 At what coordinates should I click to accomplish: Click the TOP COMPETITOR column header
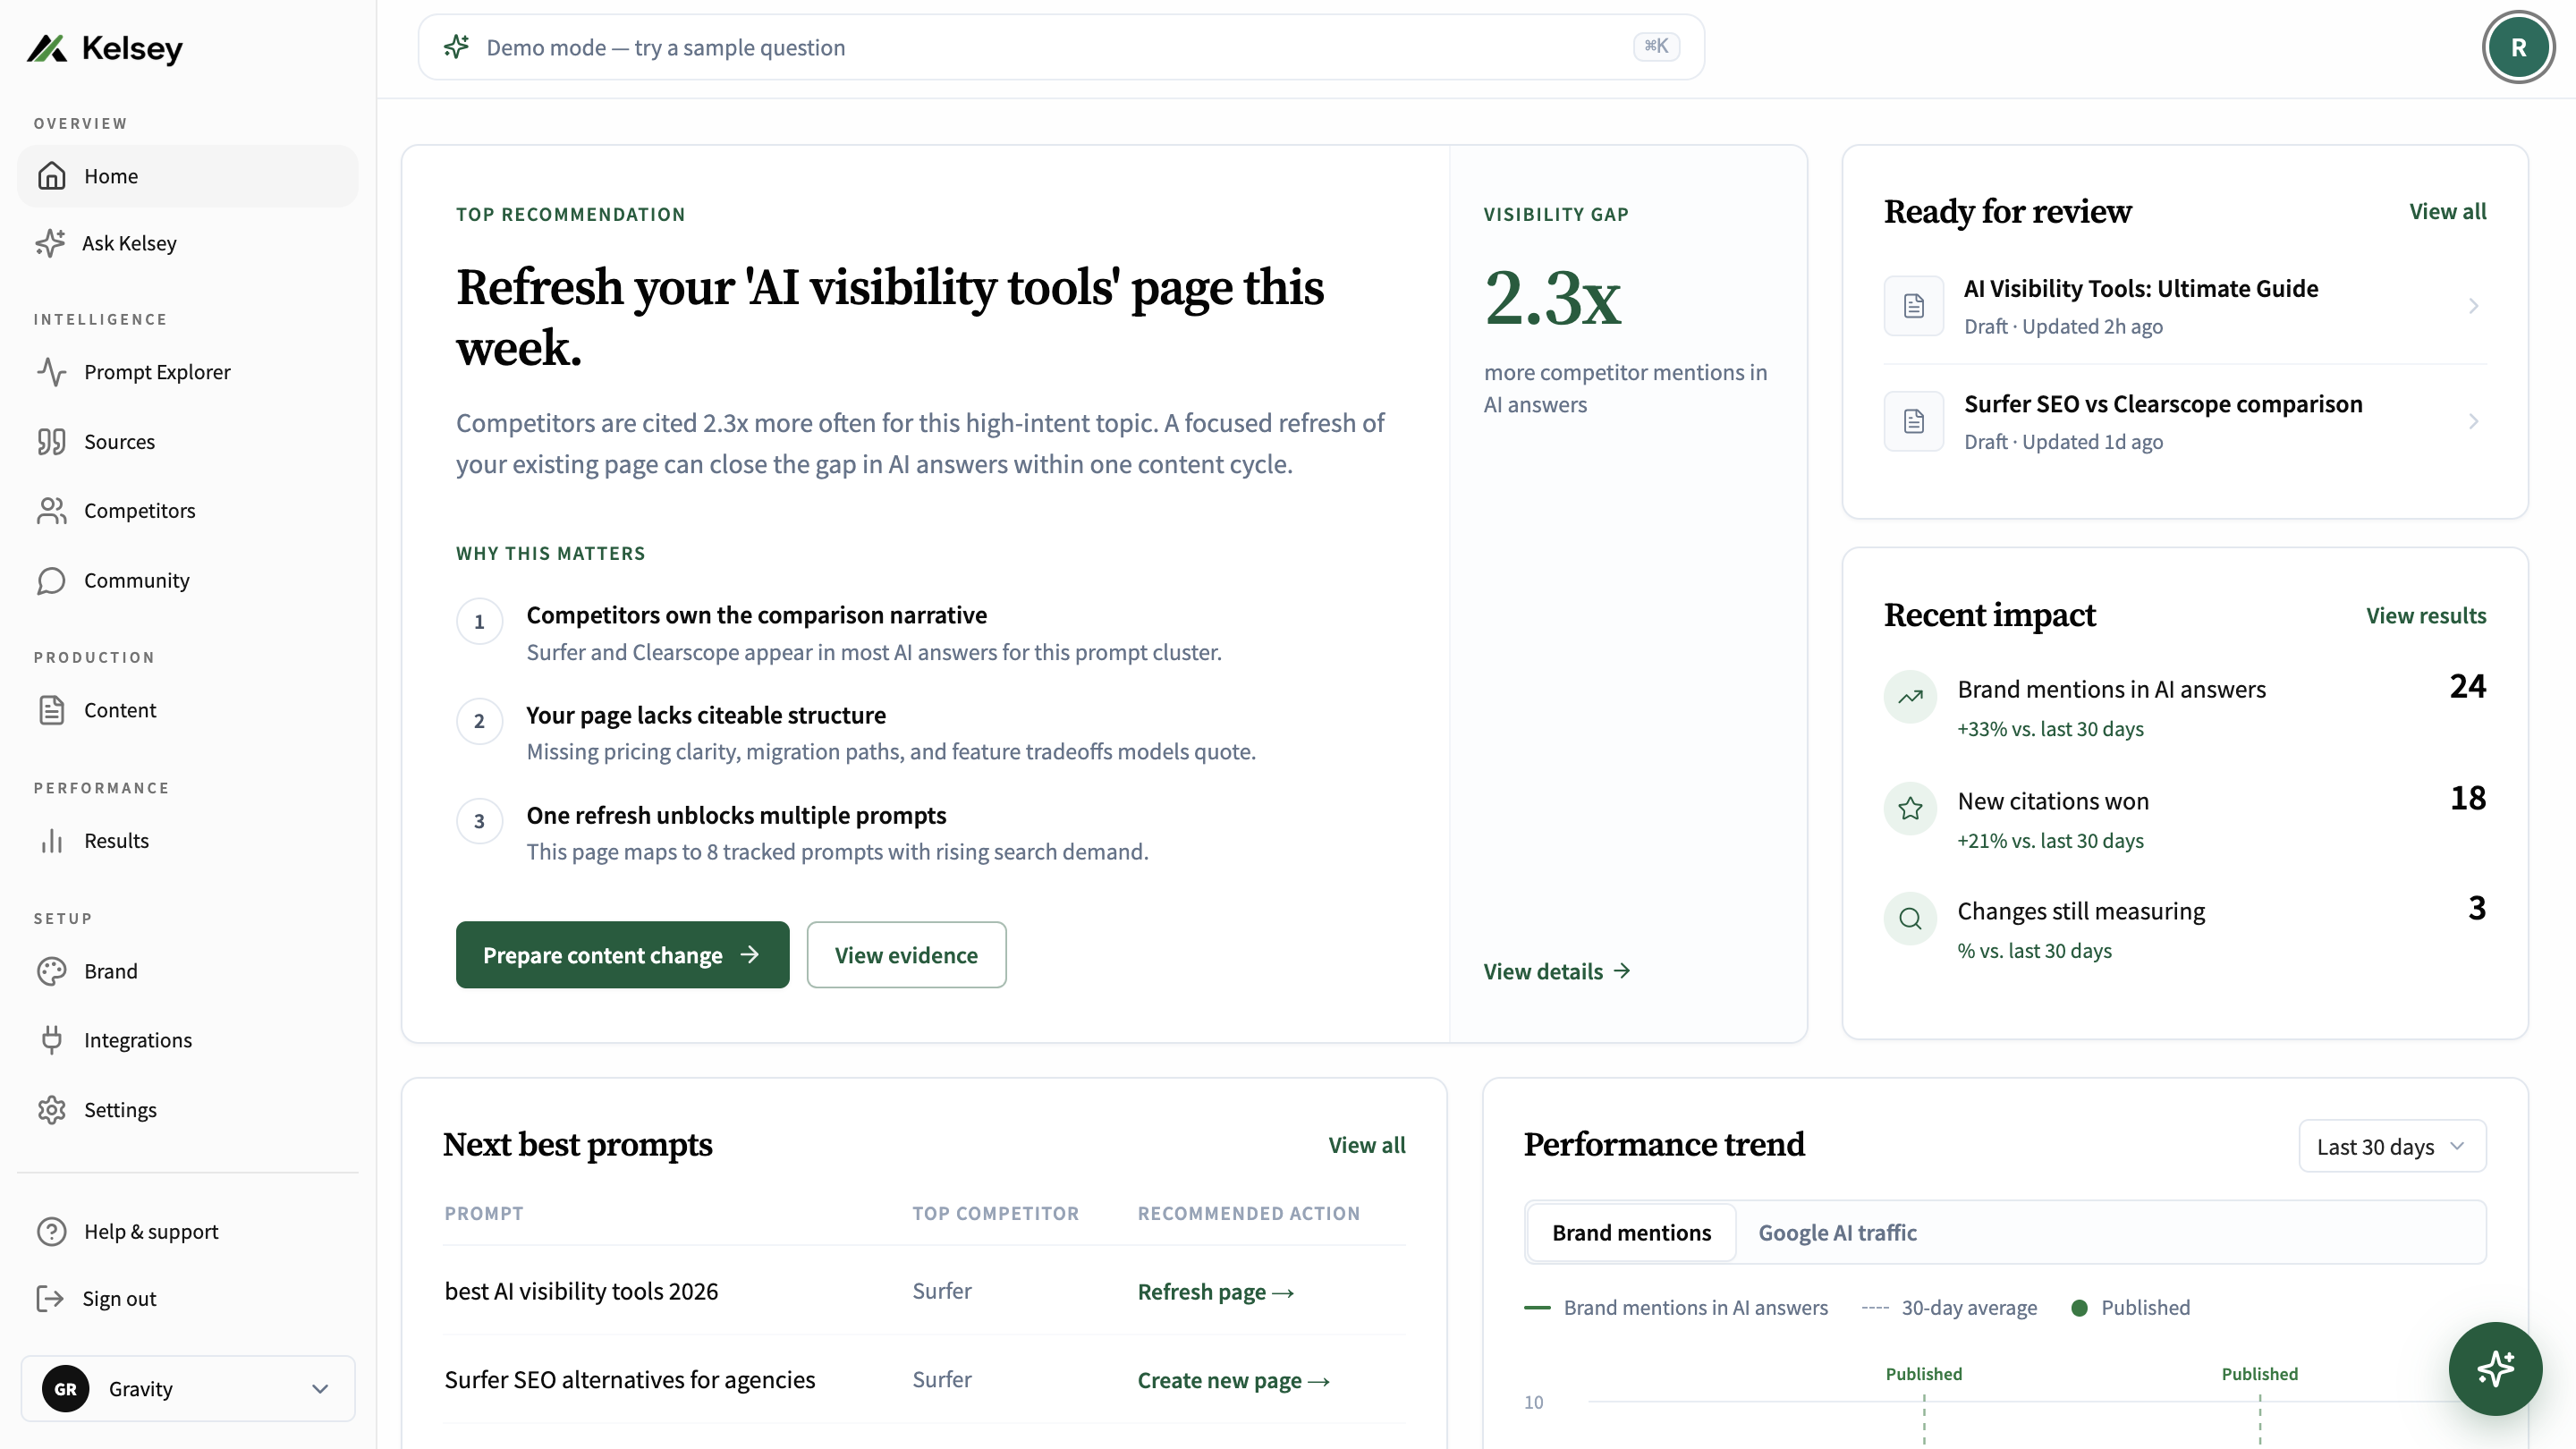(995, 1213)
